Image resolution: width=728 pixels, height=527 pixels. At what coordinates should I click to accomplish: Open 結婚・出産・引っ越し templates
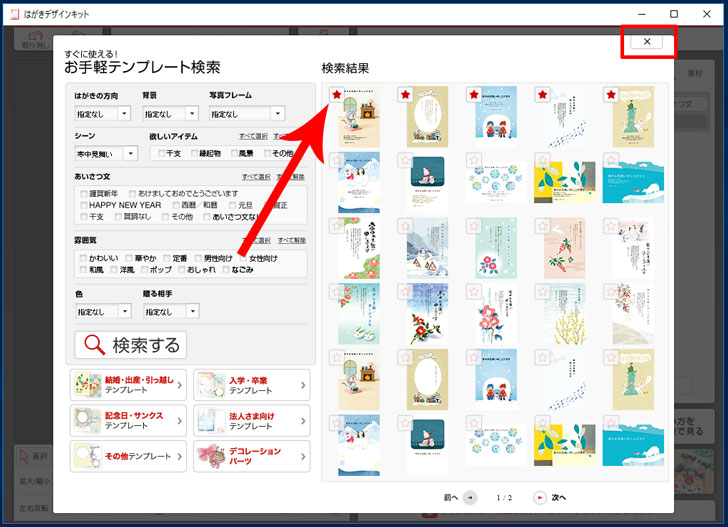point(128,385)
